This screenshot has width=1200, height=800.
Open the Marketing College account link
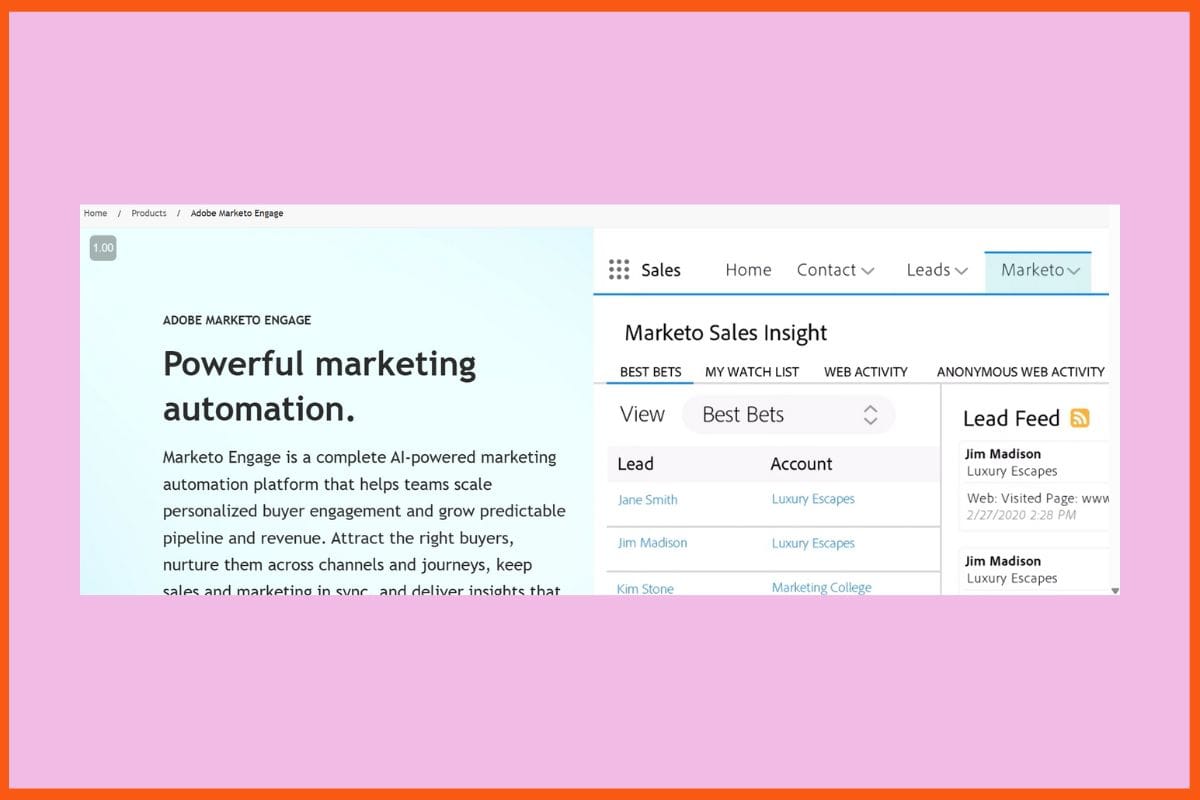pyautogui.click(x=821, y=587)
